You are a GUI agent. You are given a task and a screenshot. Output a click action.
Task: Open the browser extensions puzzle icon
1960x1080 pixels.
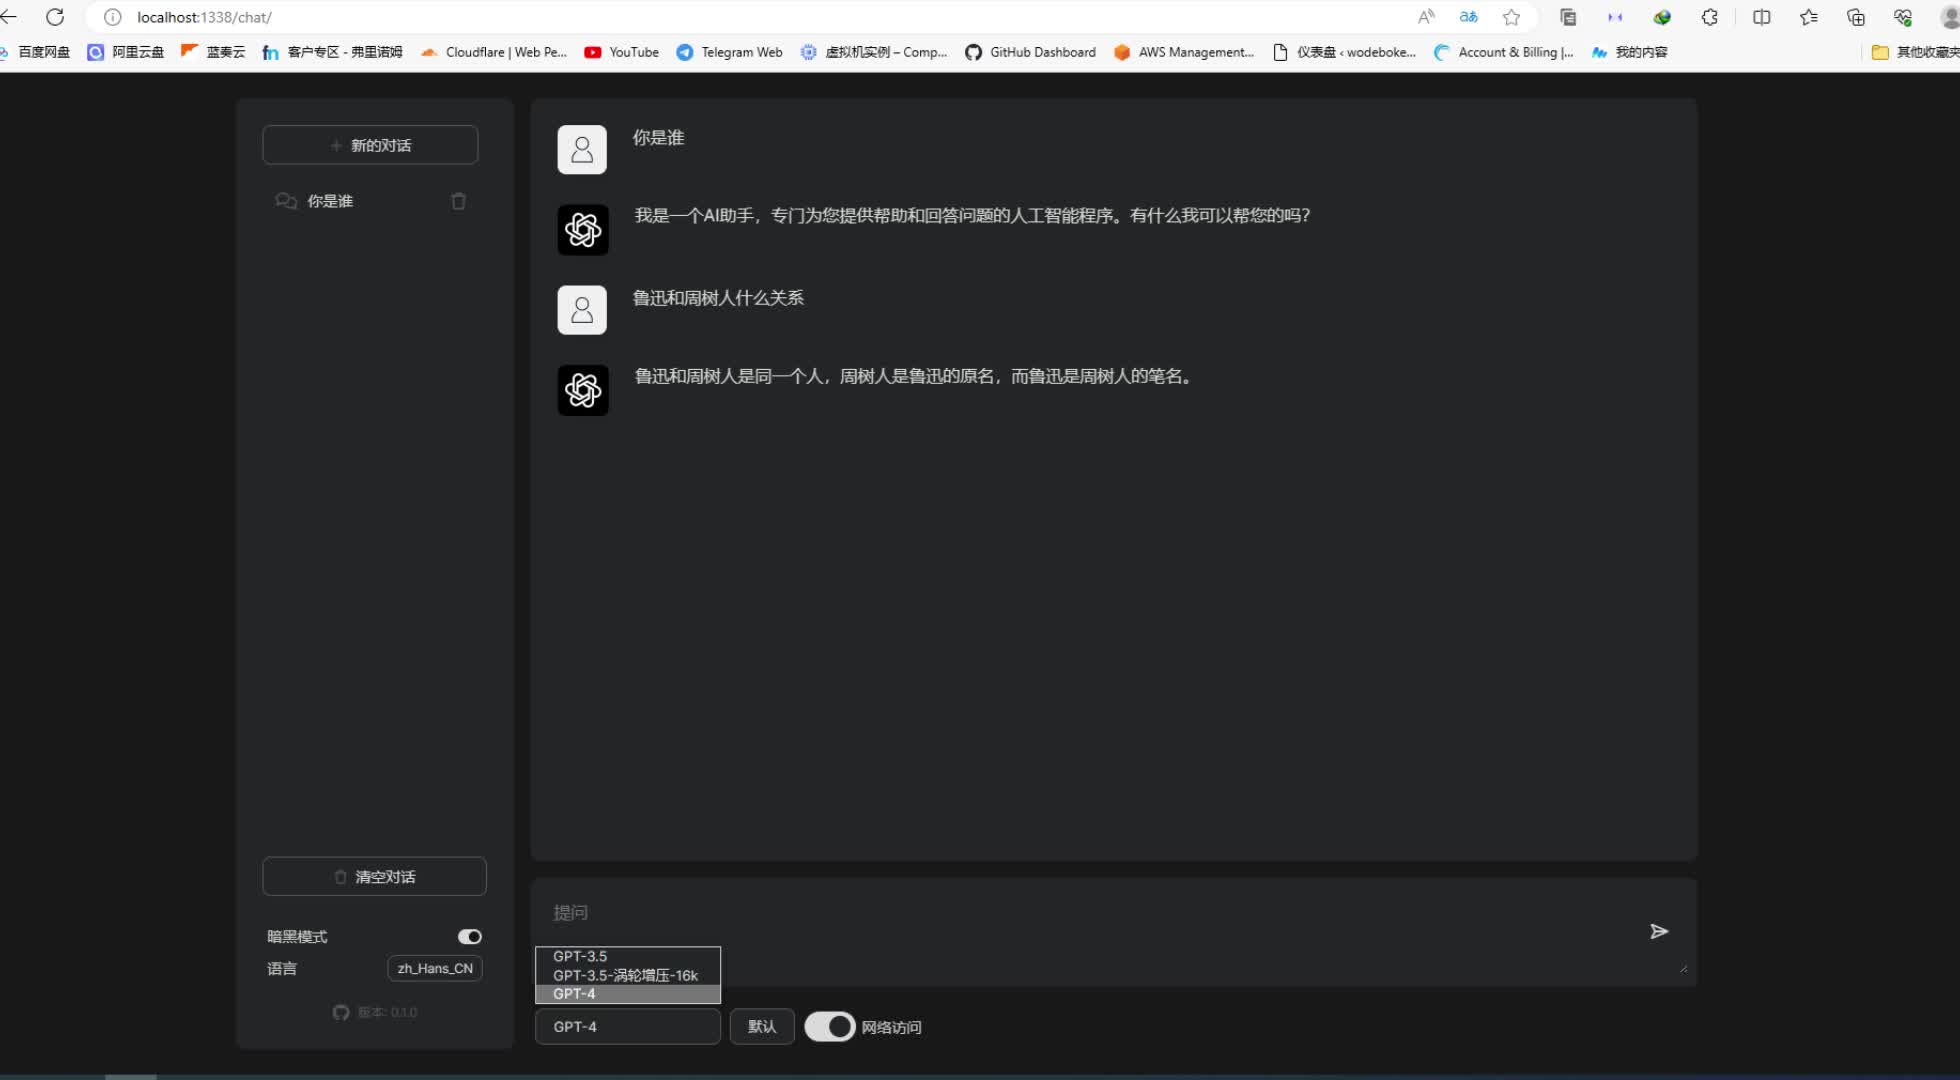1709,17
